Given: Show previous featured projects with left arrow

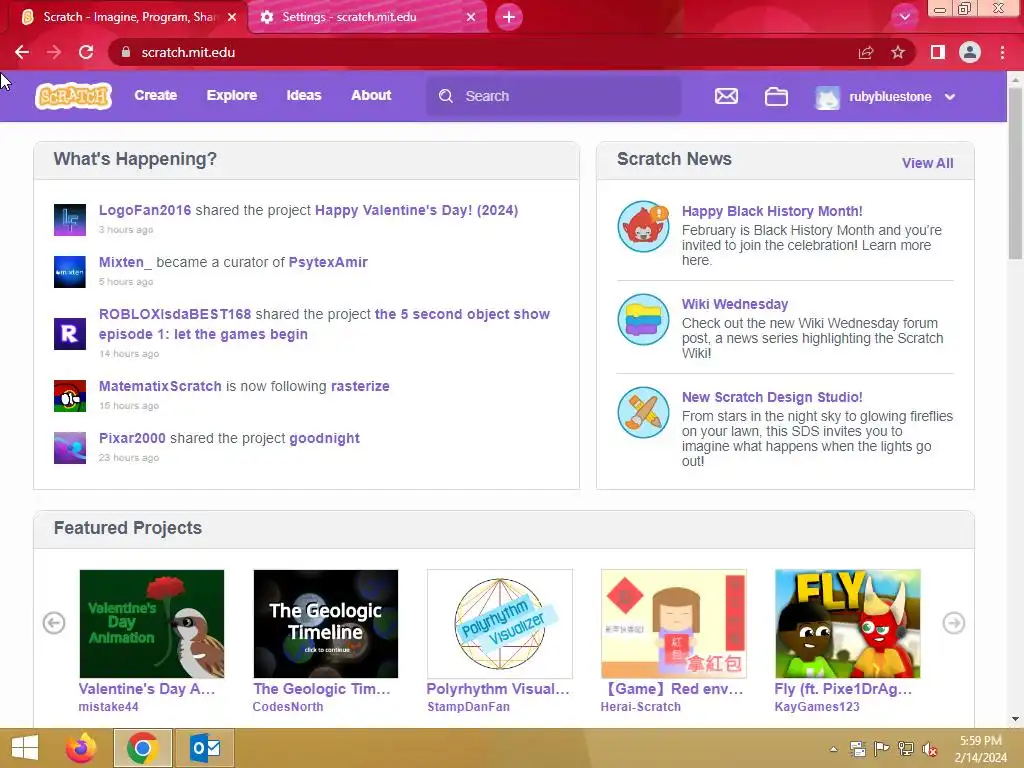Looking at the screenshot, I should (x=54, y=623).
